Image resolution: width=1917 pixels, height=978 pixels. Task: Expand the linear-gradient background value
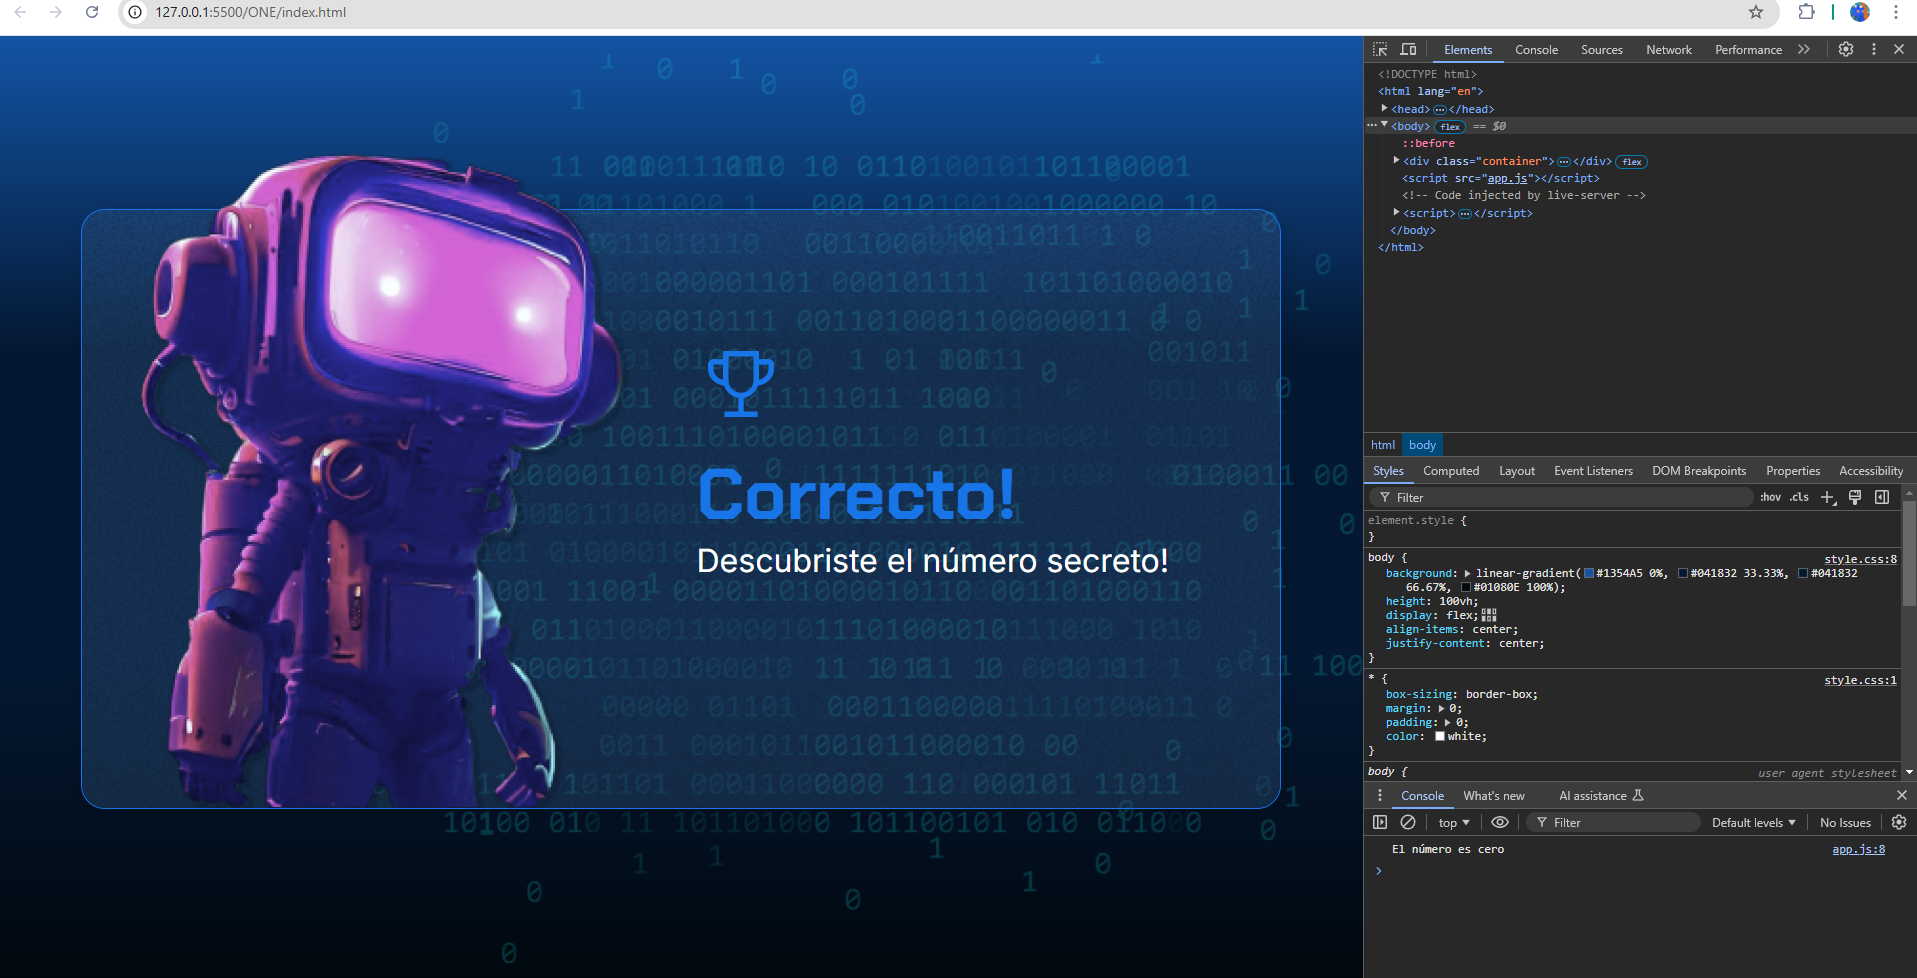pyautogui.click(x=1468, y=573)
